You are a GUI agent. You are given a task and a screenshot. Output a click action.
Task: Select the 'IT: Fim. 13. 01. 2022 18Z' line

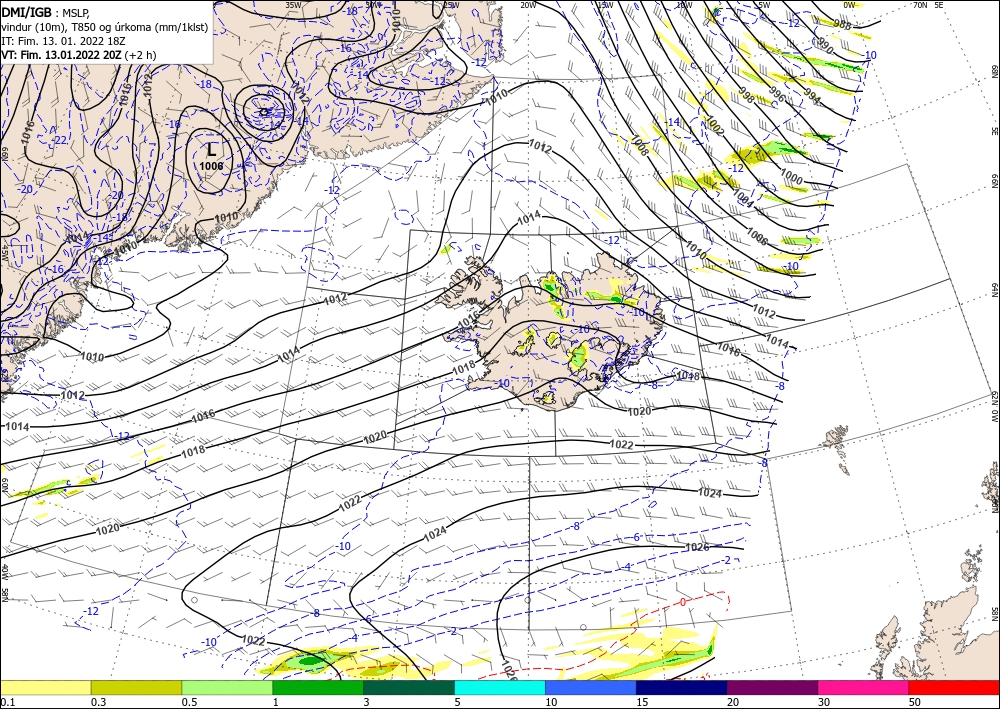(63, 41)
